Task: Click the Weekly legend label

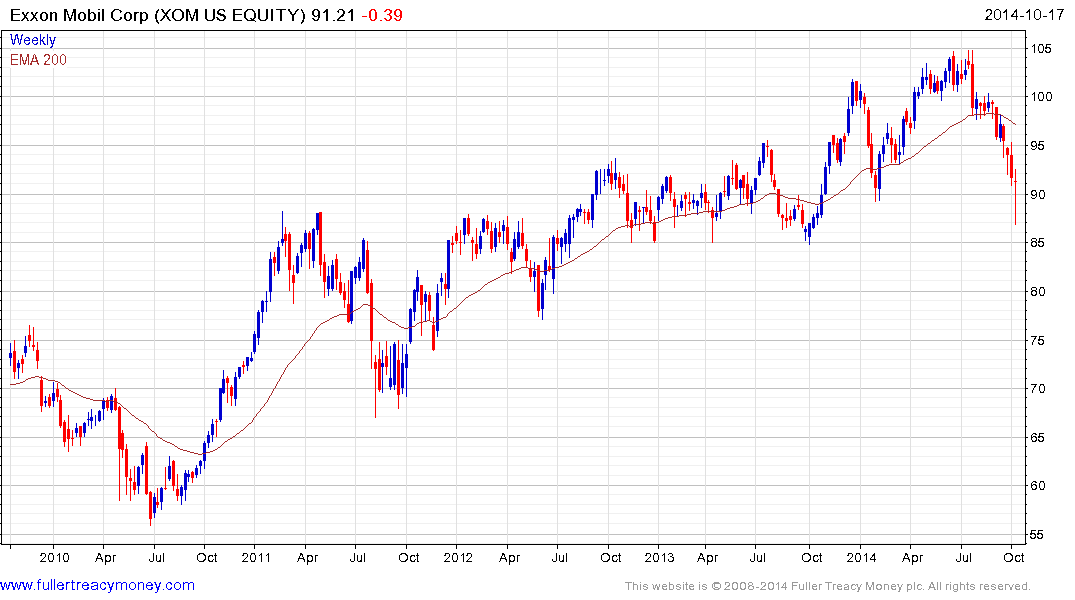Action: tap(33, 40)
